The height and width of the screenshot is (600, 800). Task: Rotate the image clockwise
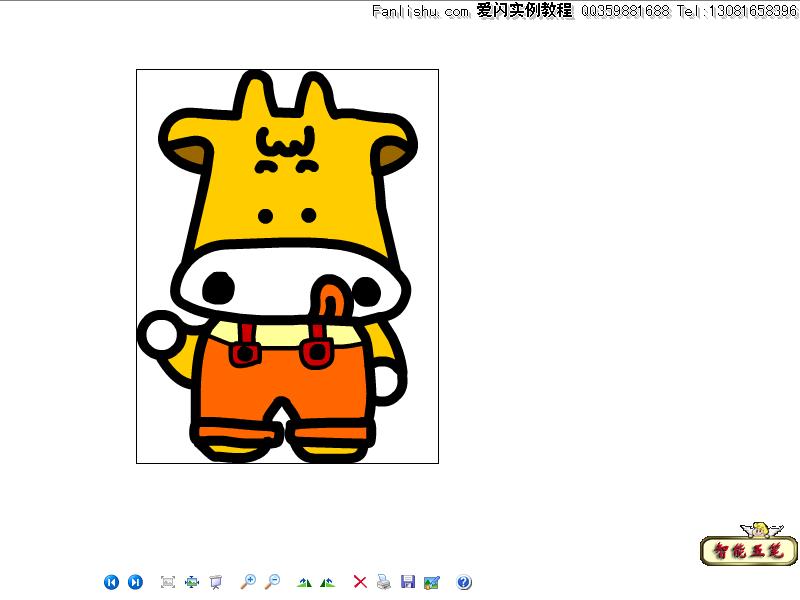[x=305, y=582]
